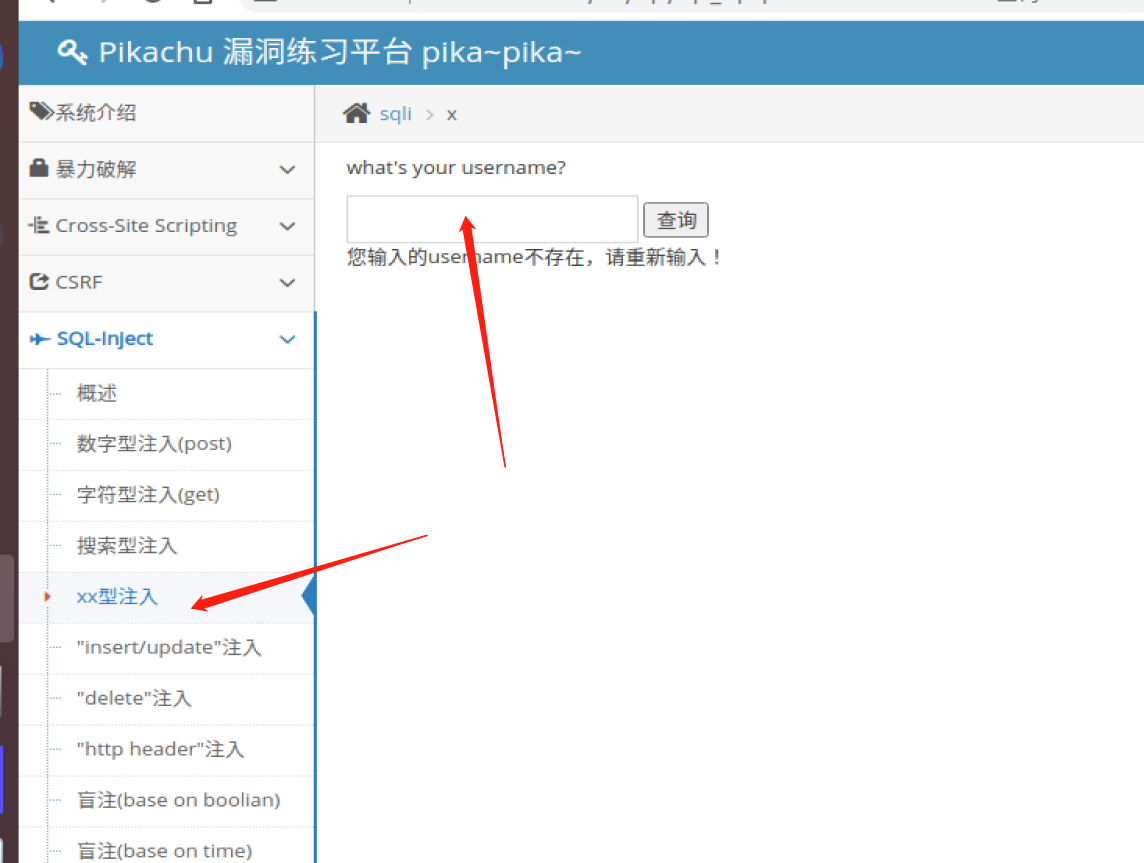This screenshot has width=1144, height=863.
Task: Expand the 暴力破解 chevron
Action: pos(287,170)
